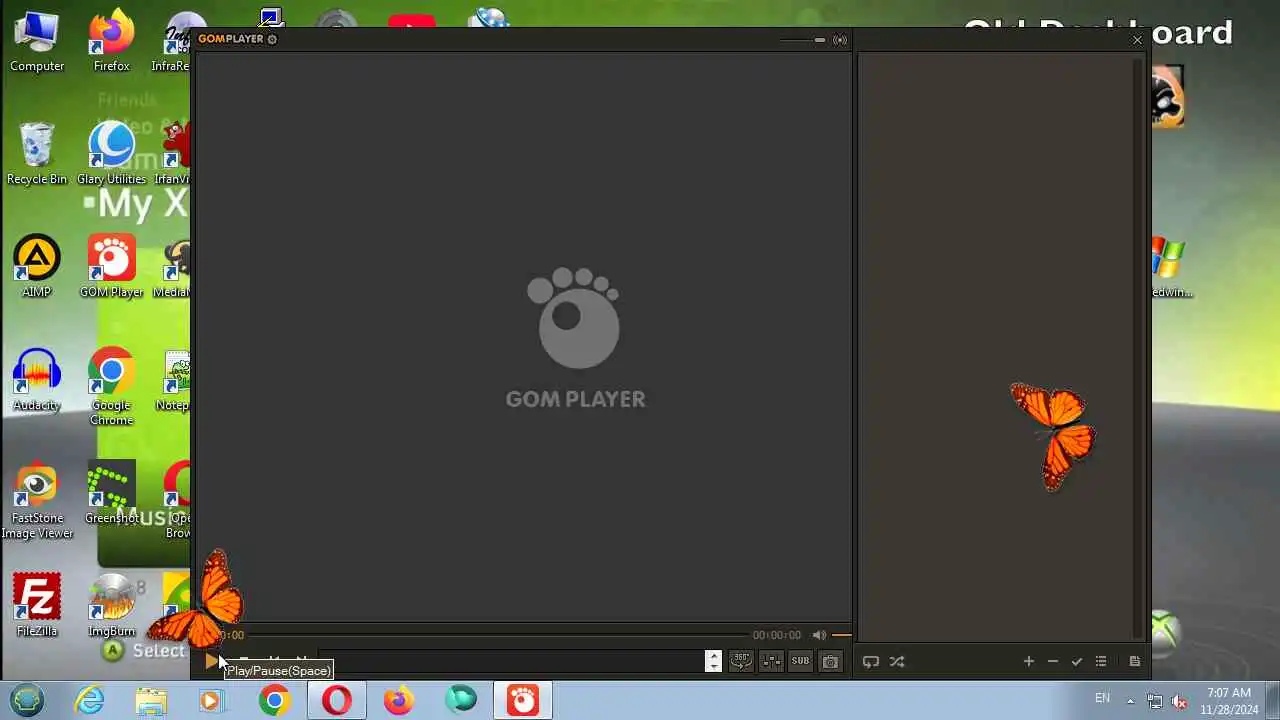Open the Windows Start menu orb

point(27,700)
